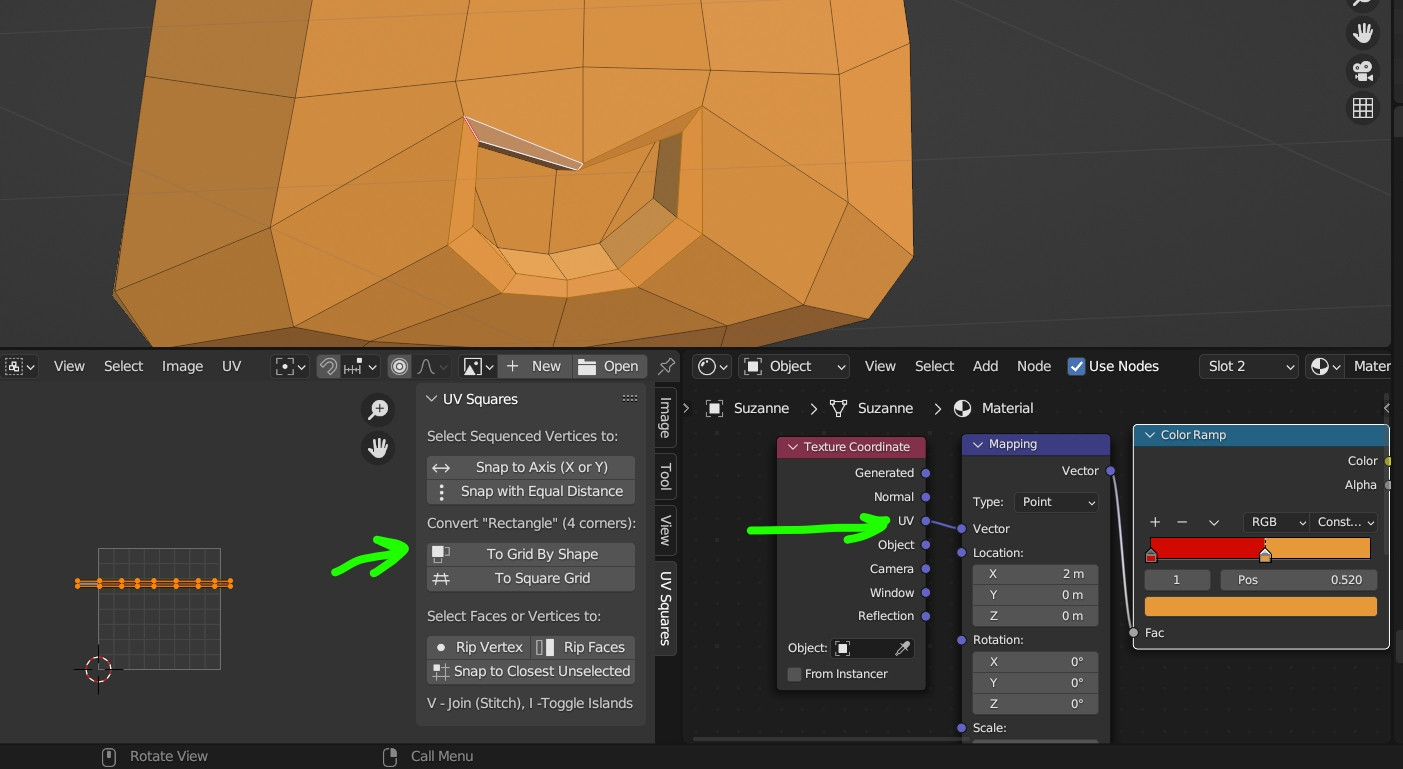Viewport: 1403px width, 769px height.
Task: Click the pan hand icon in the UV editor
Action: (378, 447)
